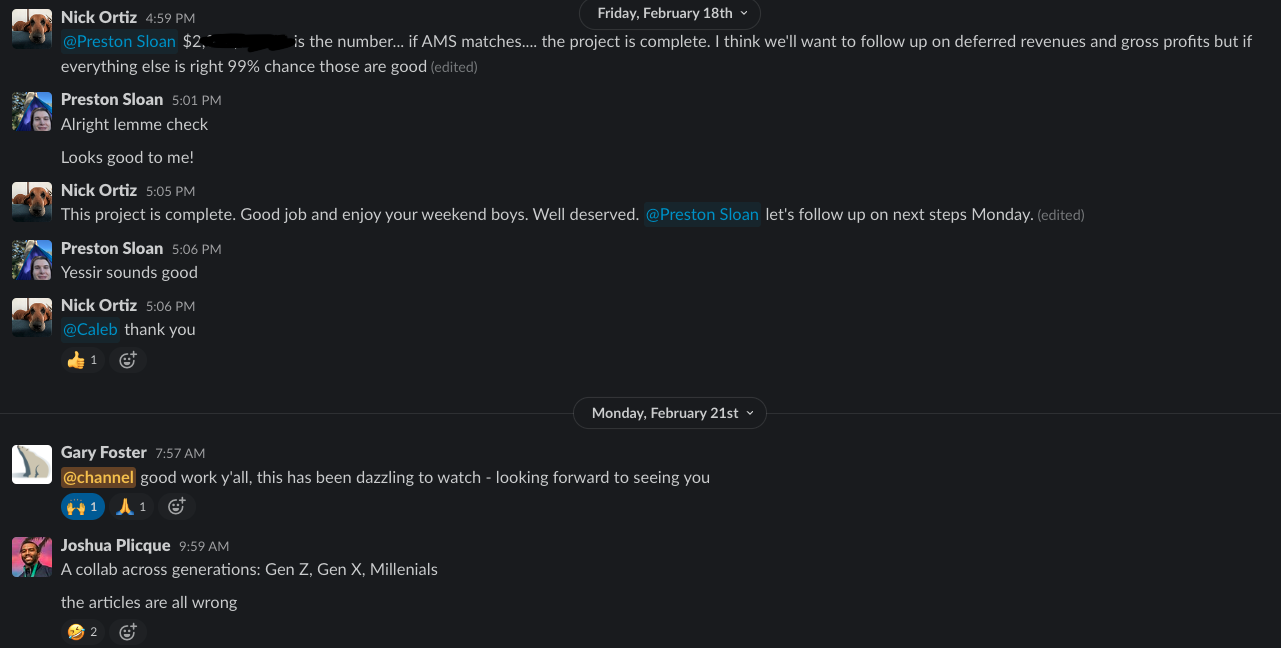Add reaction under Joshua Plicque's message
1281x648 pixels.
pos(128,632)
